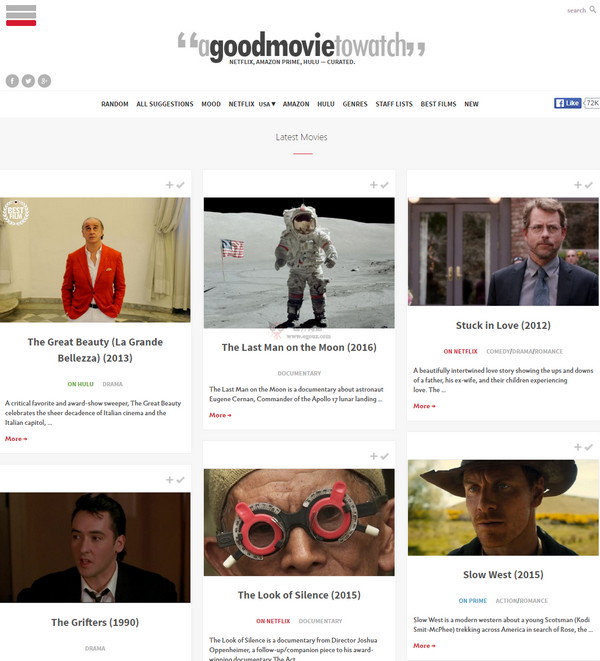The width and height of the screenshot is (600, 661).
Task: Click DRAMA genre under The Great Beauty
Action: 113,384
